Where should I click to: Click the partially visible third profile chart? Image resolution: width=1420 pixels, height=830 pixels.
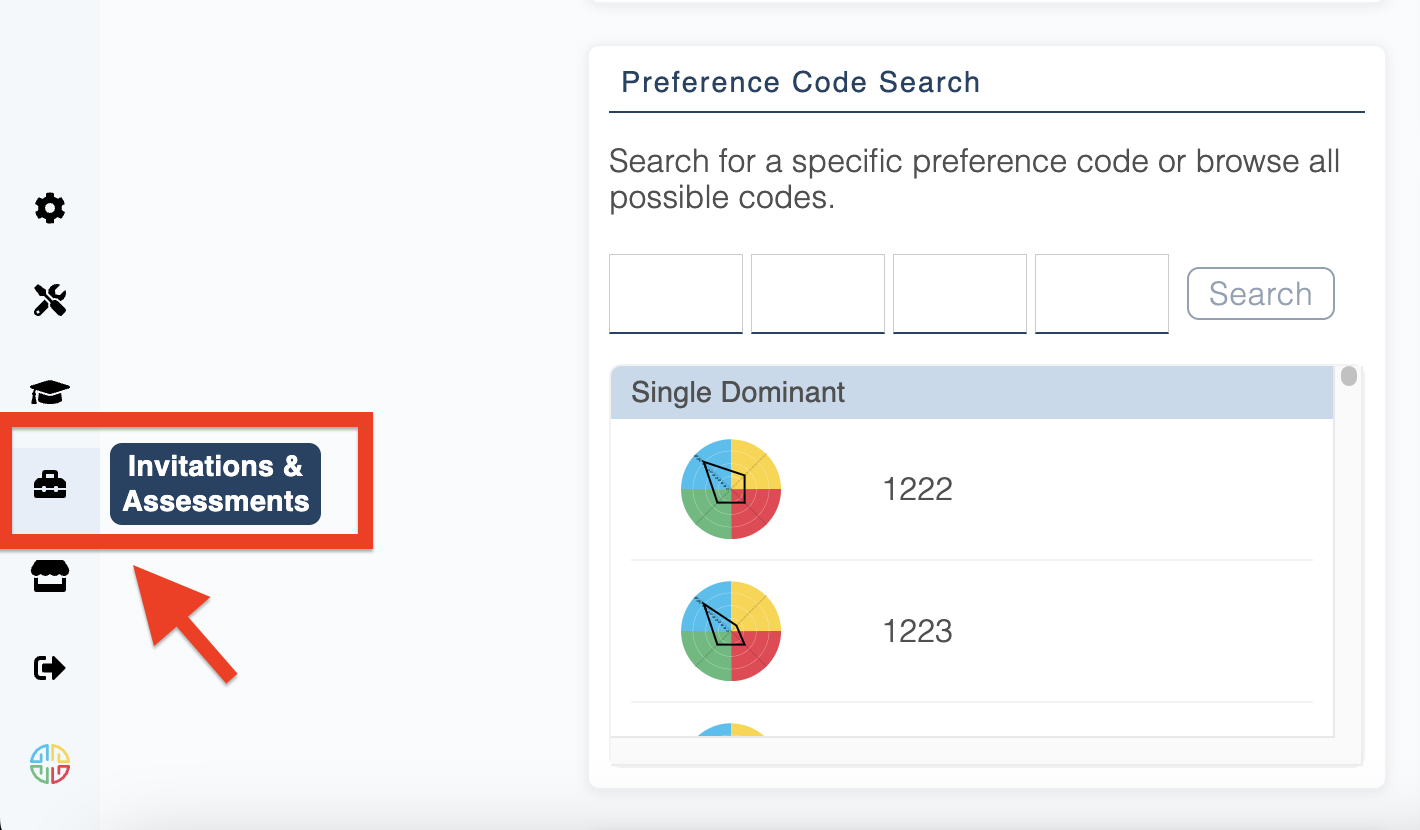coord(731,730)
